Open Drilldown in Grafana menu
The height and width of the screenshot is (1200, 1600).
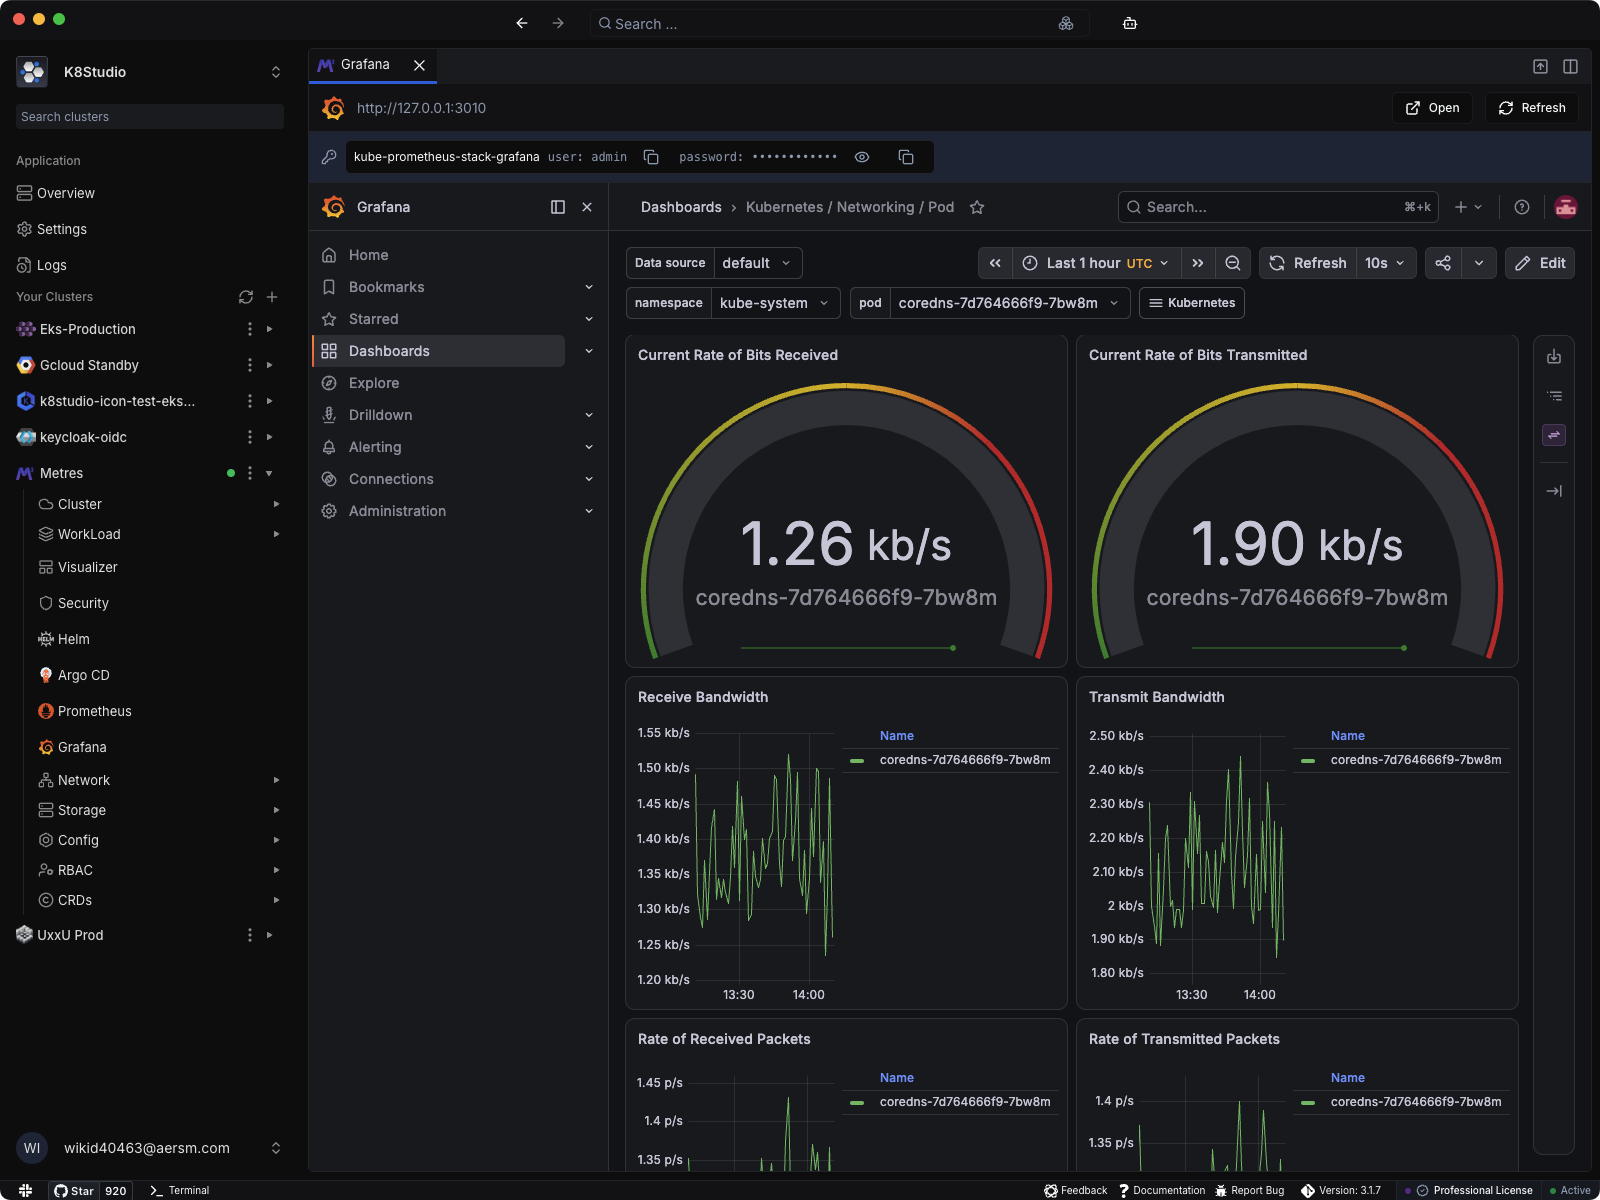click(380, 415)
